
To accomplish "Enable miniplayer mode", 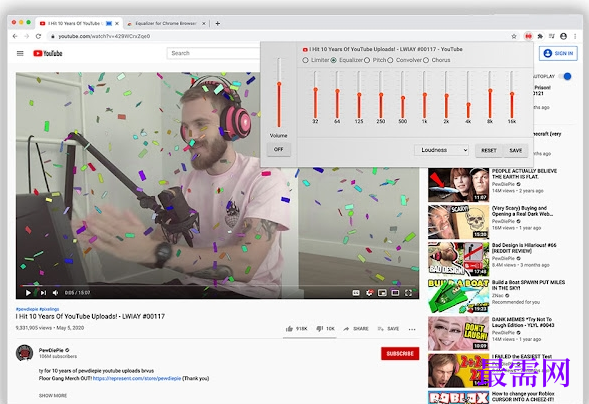I will point(382,292).
